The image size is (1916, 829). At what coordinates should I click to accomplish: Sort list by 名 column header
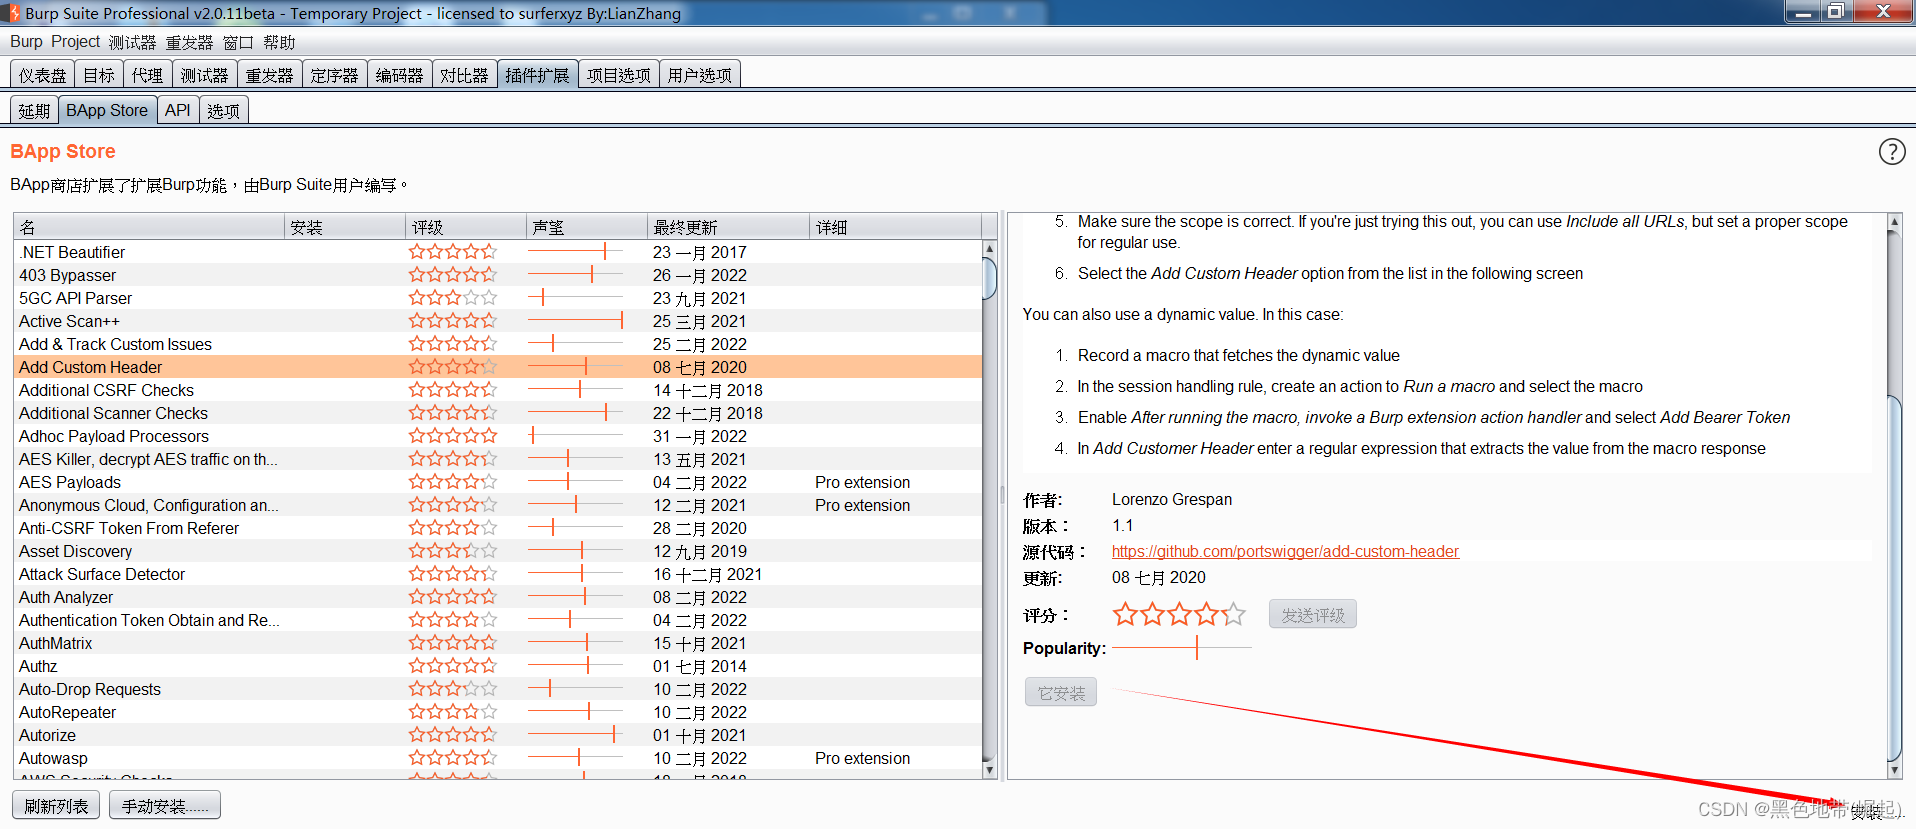[149, 227]
